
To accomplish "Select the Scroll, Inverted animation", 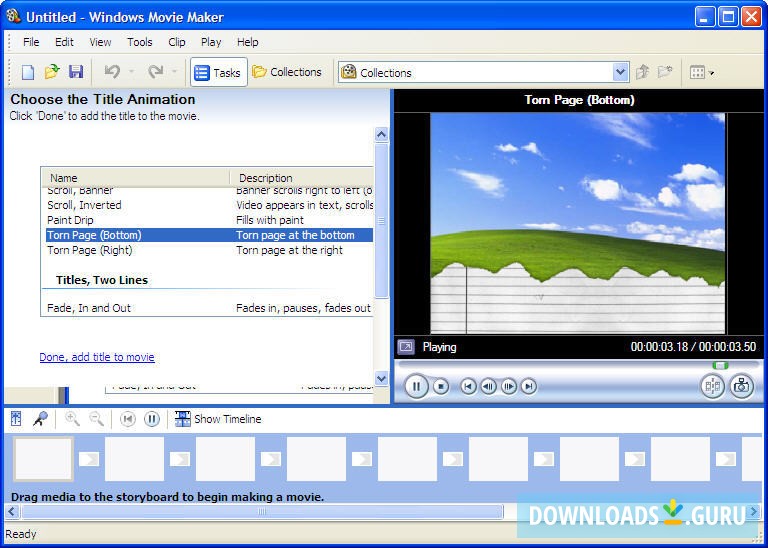I will click(x=209, y=205).
